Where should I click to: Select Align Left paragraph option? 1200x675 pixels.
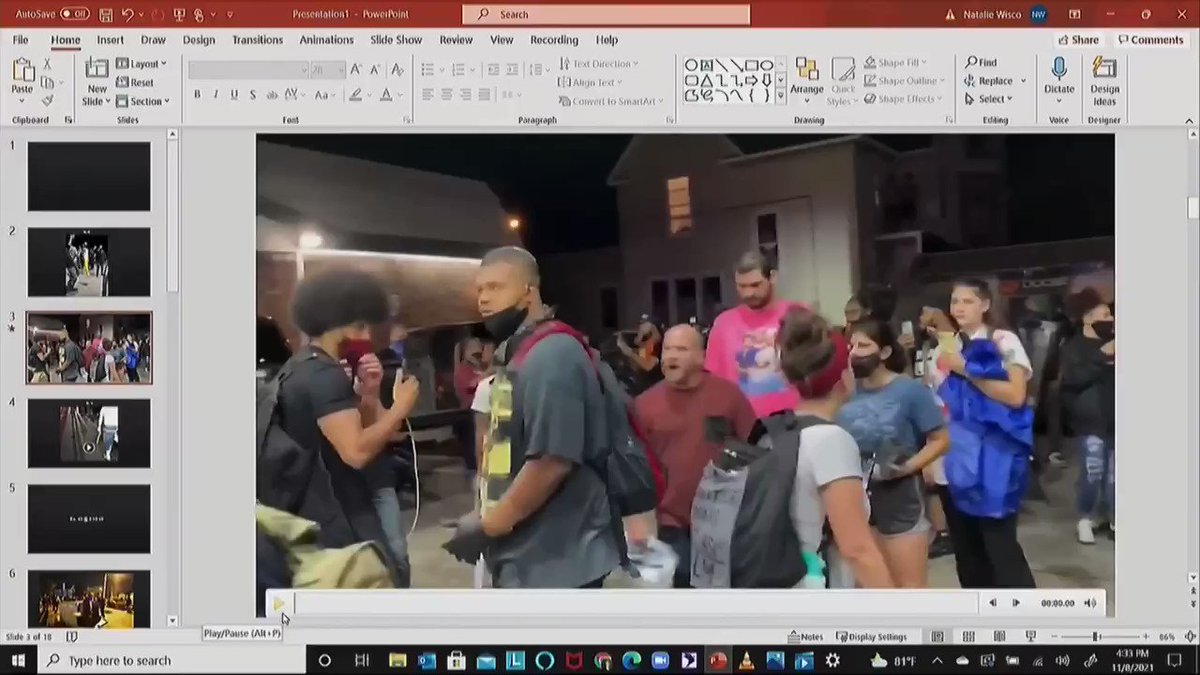427,95
